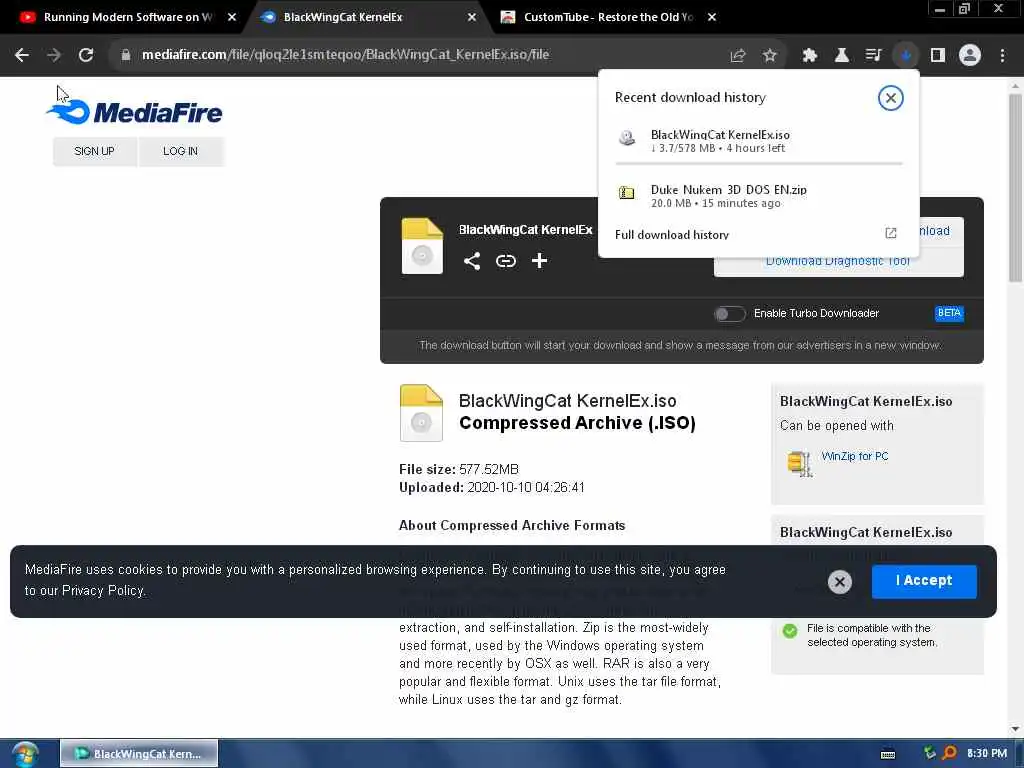1024x768 pixels.
Task: Click the browser forward arrow
Action: point(54,55)
